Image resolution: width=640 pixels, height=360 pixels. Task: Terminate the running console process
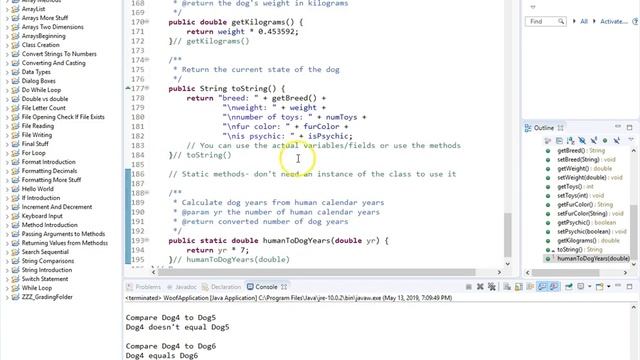point(469,287)
